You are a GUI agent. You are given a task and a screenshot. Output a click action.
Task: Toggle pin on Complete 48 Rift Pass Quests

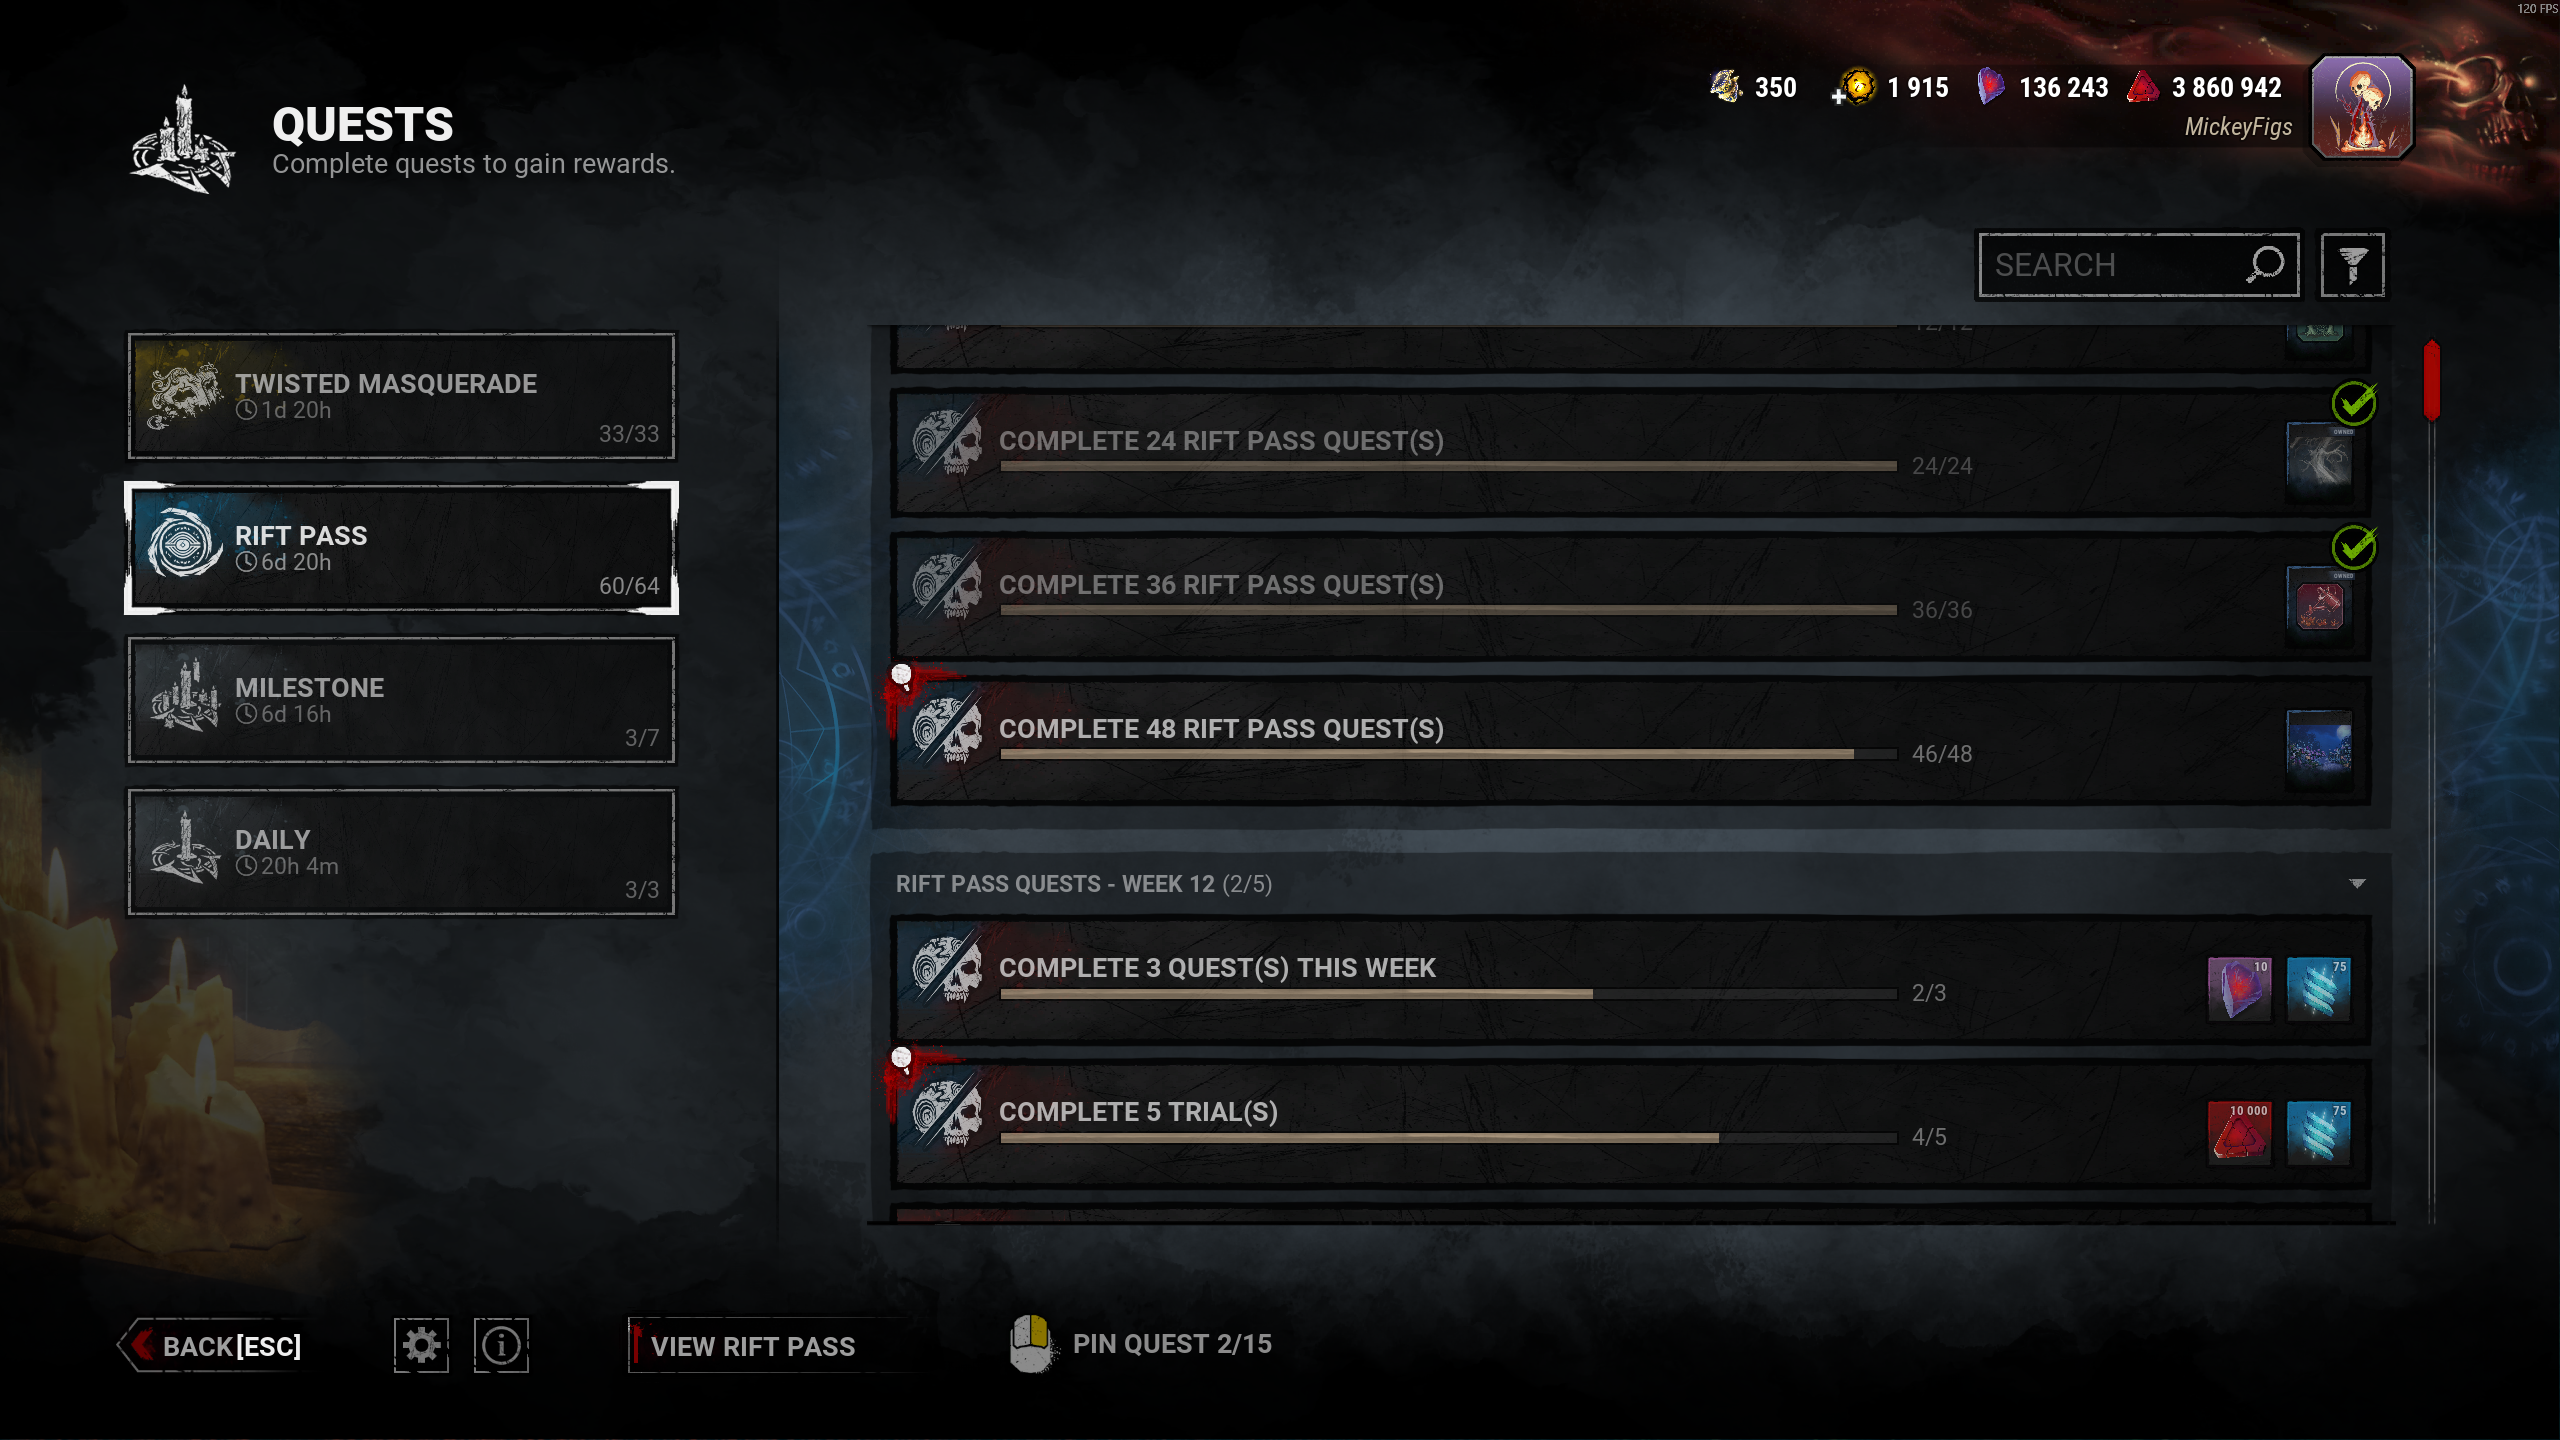(902, 677)
